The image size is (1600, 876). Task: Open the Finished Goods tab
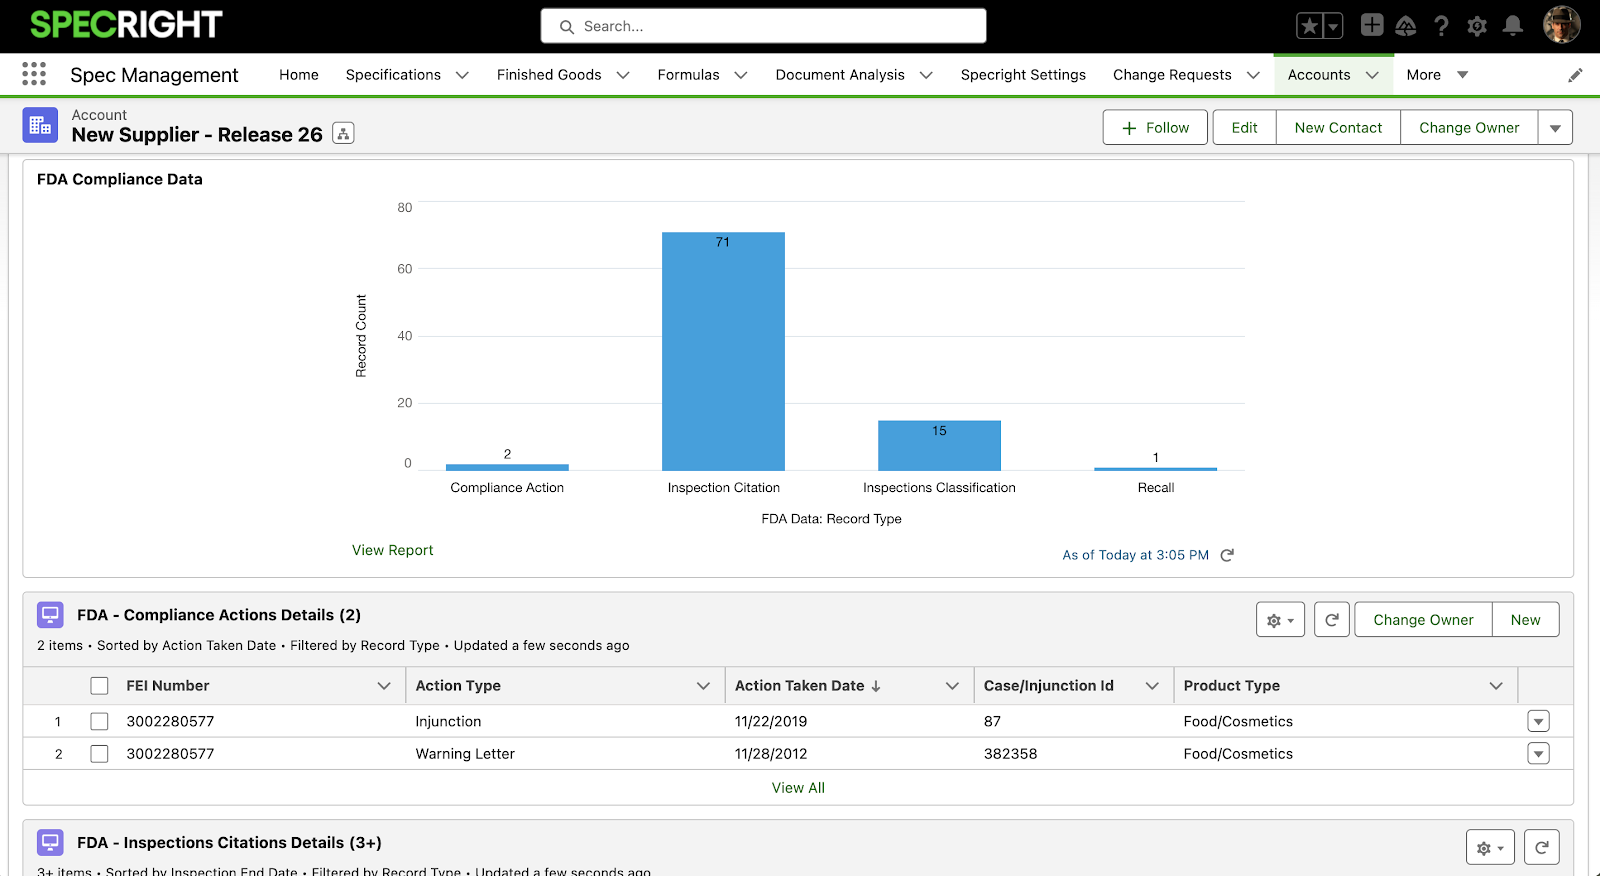pos(549,75)
